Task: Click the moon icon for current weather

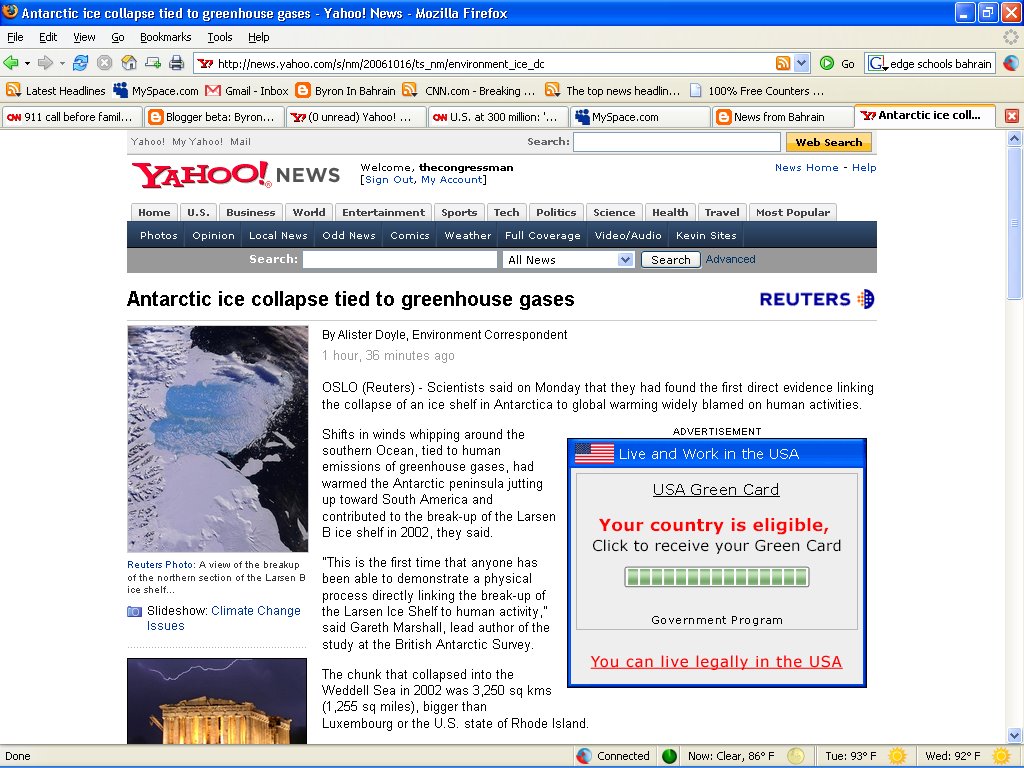Action: coord(795,756)
